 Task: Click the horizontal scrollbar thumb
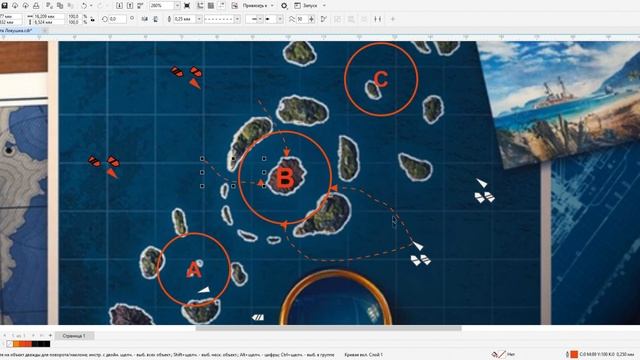click(x=329, y=328)
